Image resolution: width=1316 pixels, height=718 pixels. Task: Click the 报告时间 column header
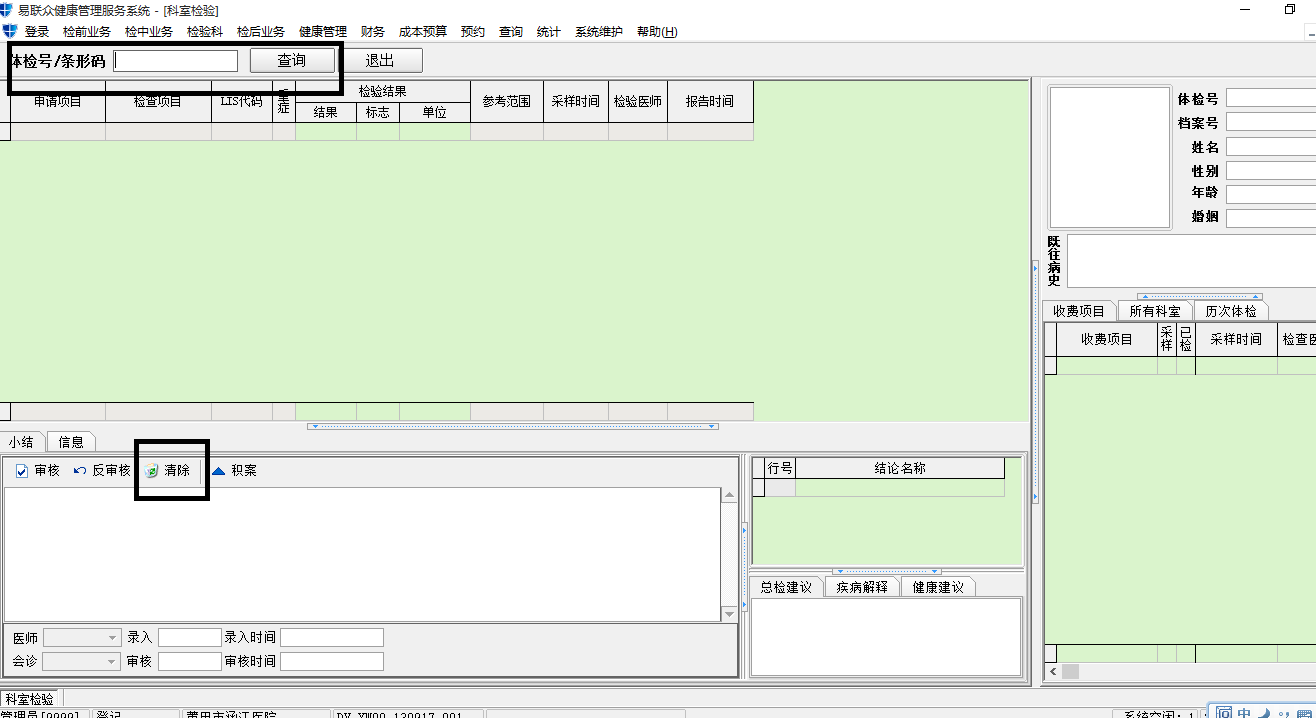pyautogui.click(x=710, y=102)
